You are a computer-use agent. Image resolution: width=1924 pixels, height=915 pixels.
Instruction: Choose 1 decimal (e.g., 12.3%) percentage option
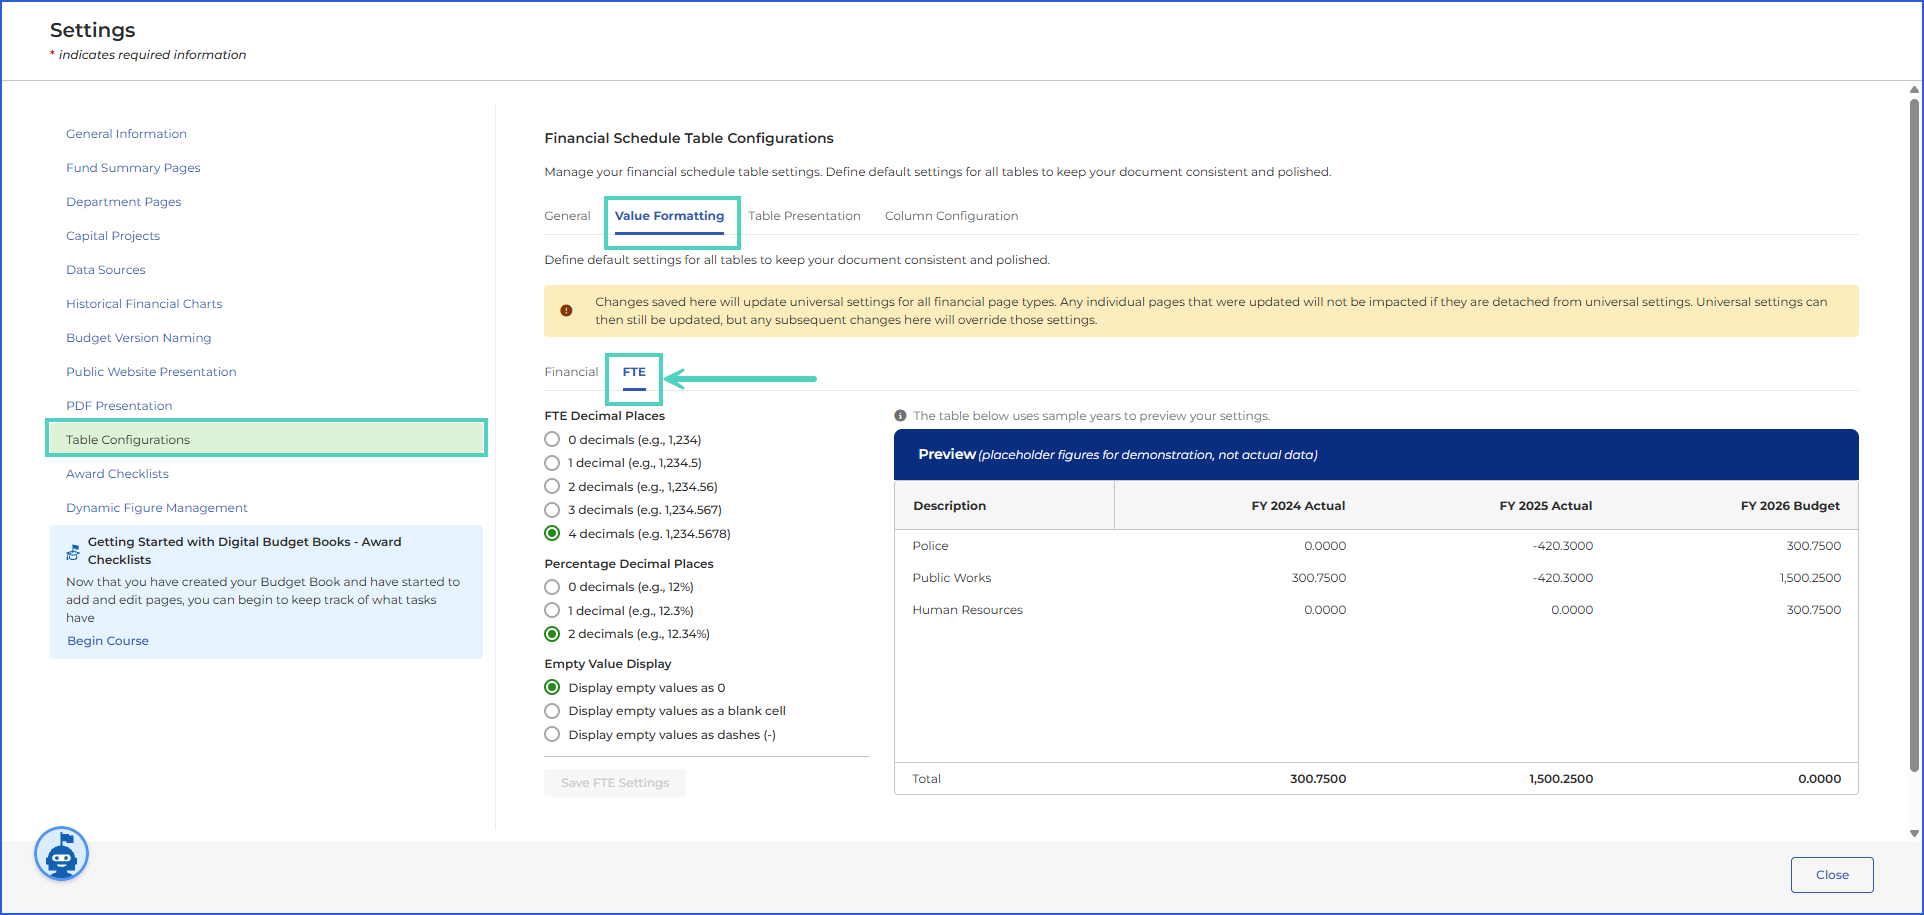click(552, 611)
